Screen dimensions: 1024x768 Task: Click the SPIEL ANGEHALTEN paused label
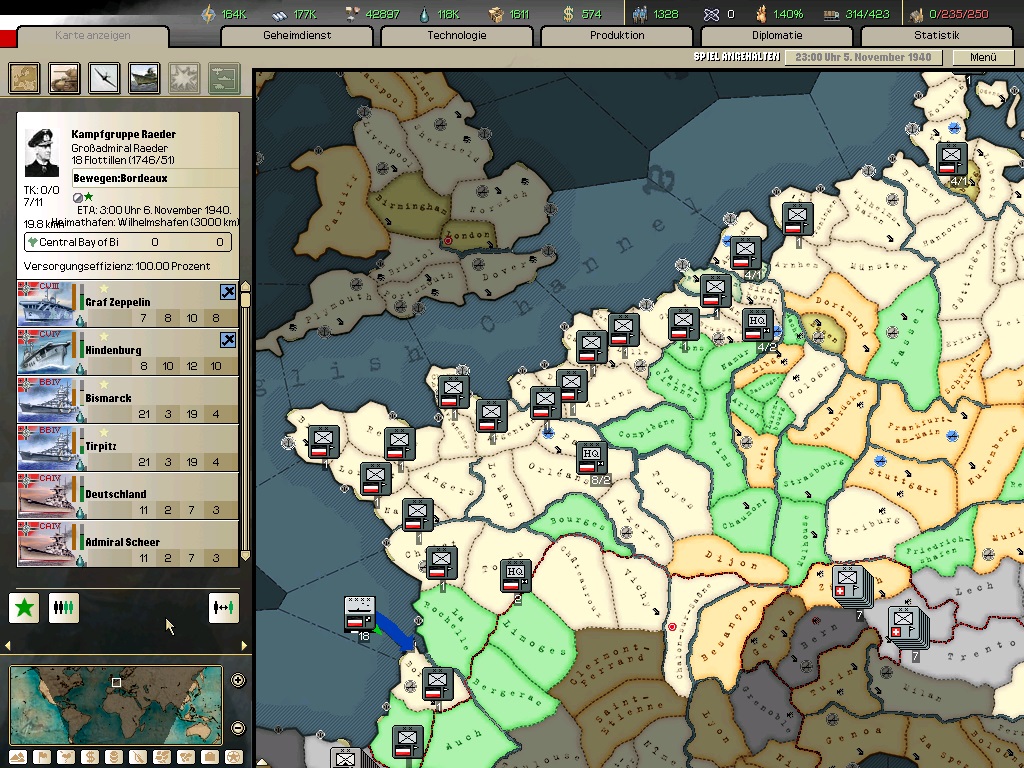pyautogui.click(x=737, y=57)
